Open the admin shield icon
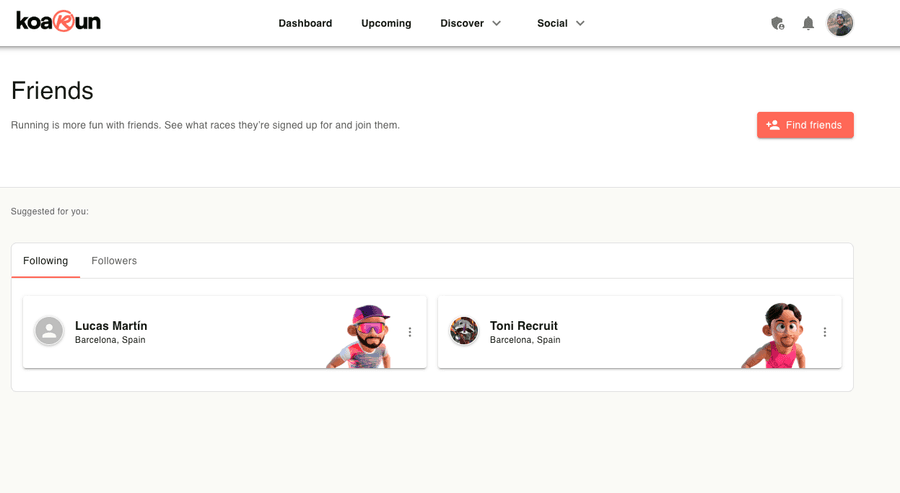 click(778, 23)
